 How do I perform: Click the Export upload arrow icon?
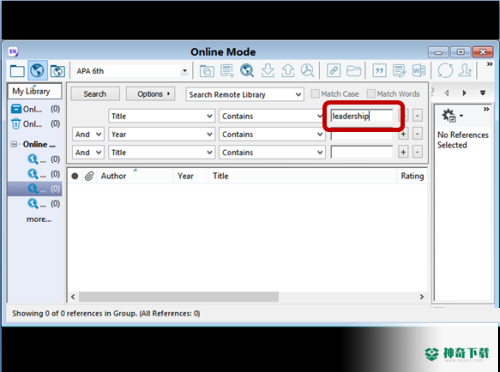click(288, 70)
